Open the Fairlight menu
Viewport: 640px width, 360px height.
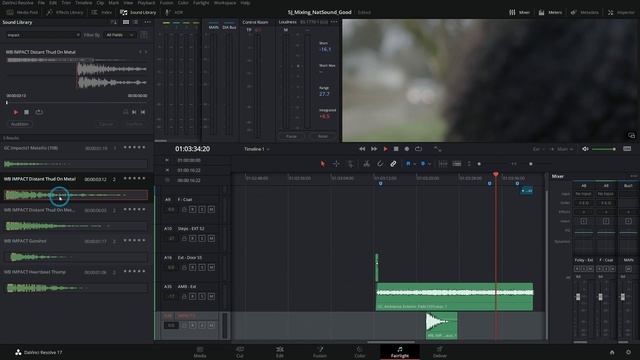pos(201,3)
